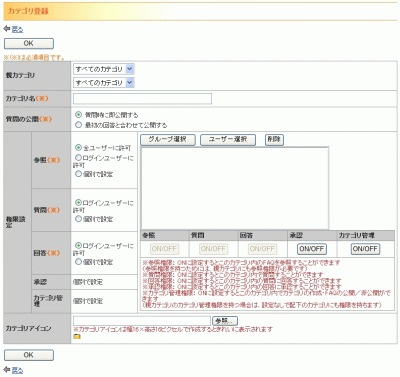Click the カテゴリ登録 page heading

click(28, 11)
